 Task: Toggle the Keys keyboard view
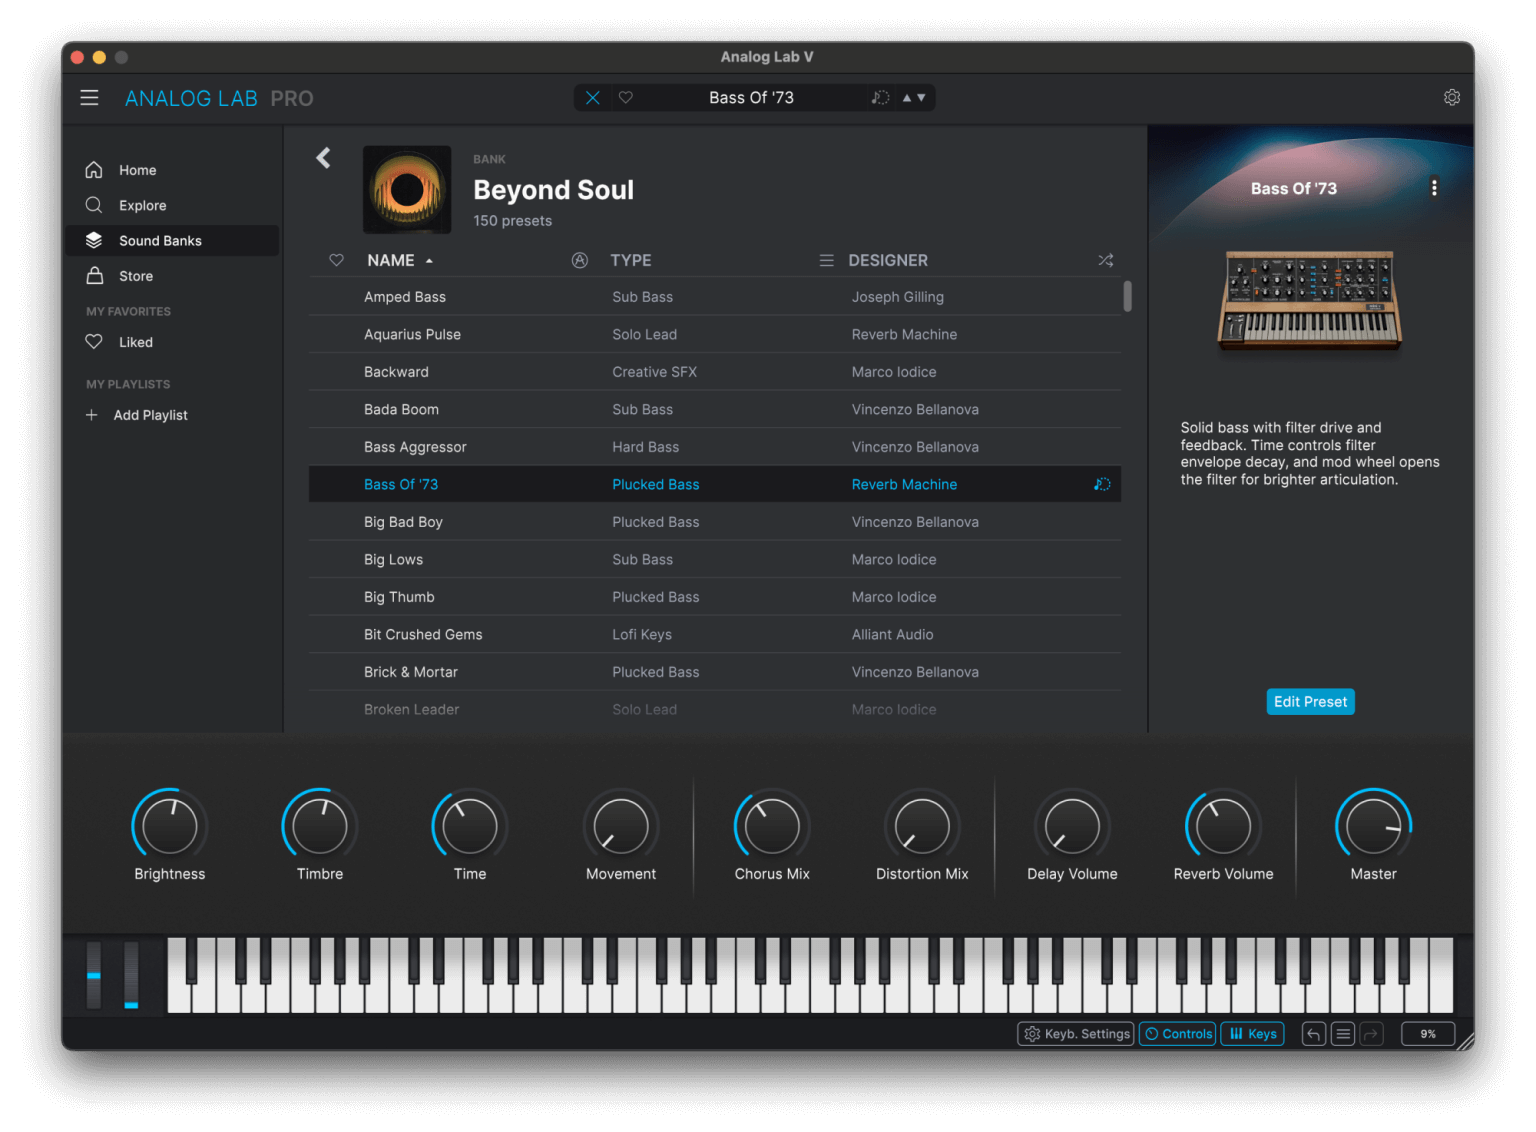click(1252, 1034)
